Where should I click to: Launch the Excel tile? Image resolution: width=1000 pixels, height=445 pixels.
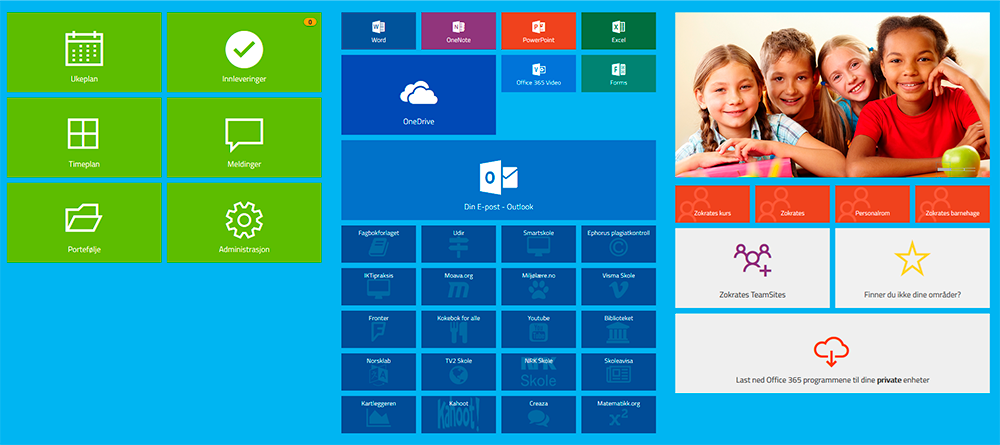(619, 31)
